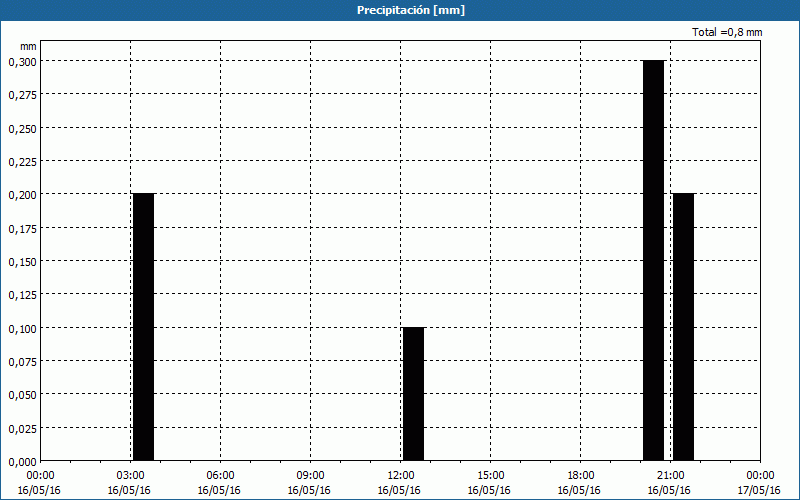Click the 03:00 time axis label
The height and width of the screenshot is (500, 800).
click(x=130, y=476)
